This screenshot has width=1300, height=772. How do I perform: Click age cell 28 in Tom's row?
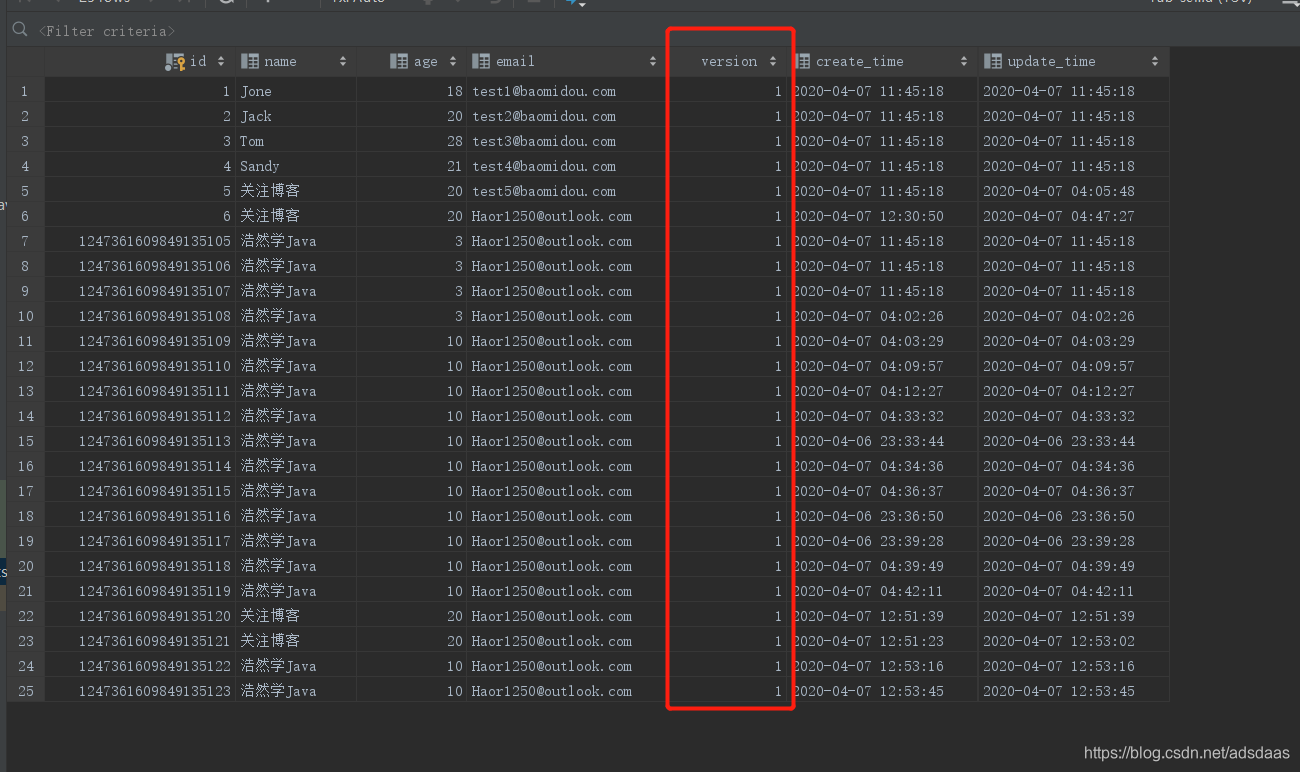[x=411, y=141]
